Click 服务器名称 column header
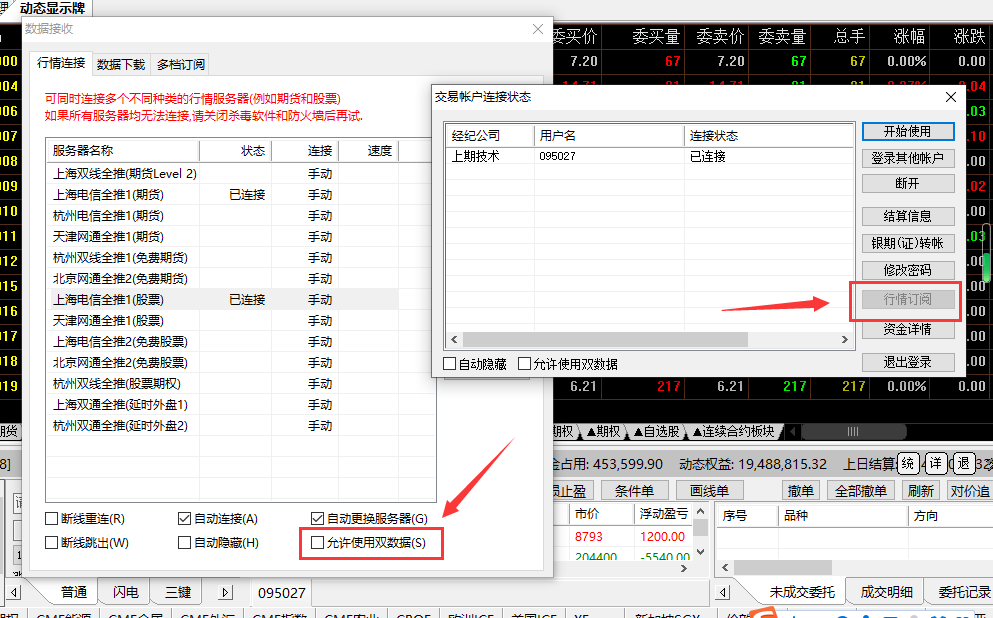This screenshot has width=993, height=618. pyautogui.click(x=123, y=151)
